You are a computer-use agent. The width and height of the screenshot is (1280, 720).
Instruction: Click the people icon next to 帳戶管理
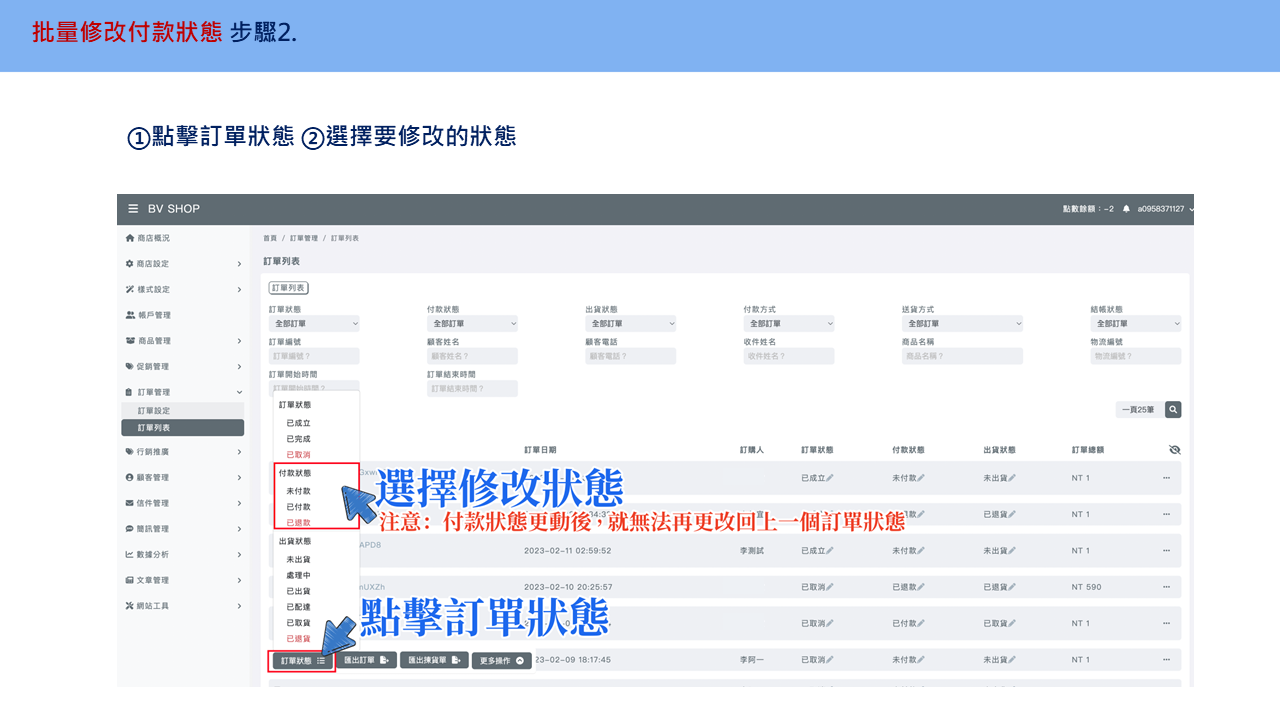tap(130, 315)
